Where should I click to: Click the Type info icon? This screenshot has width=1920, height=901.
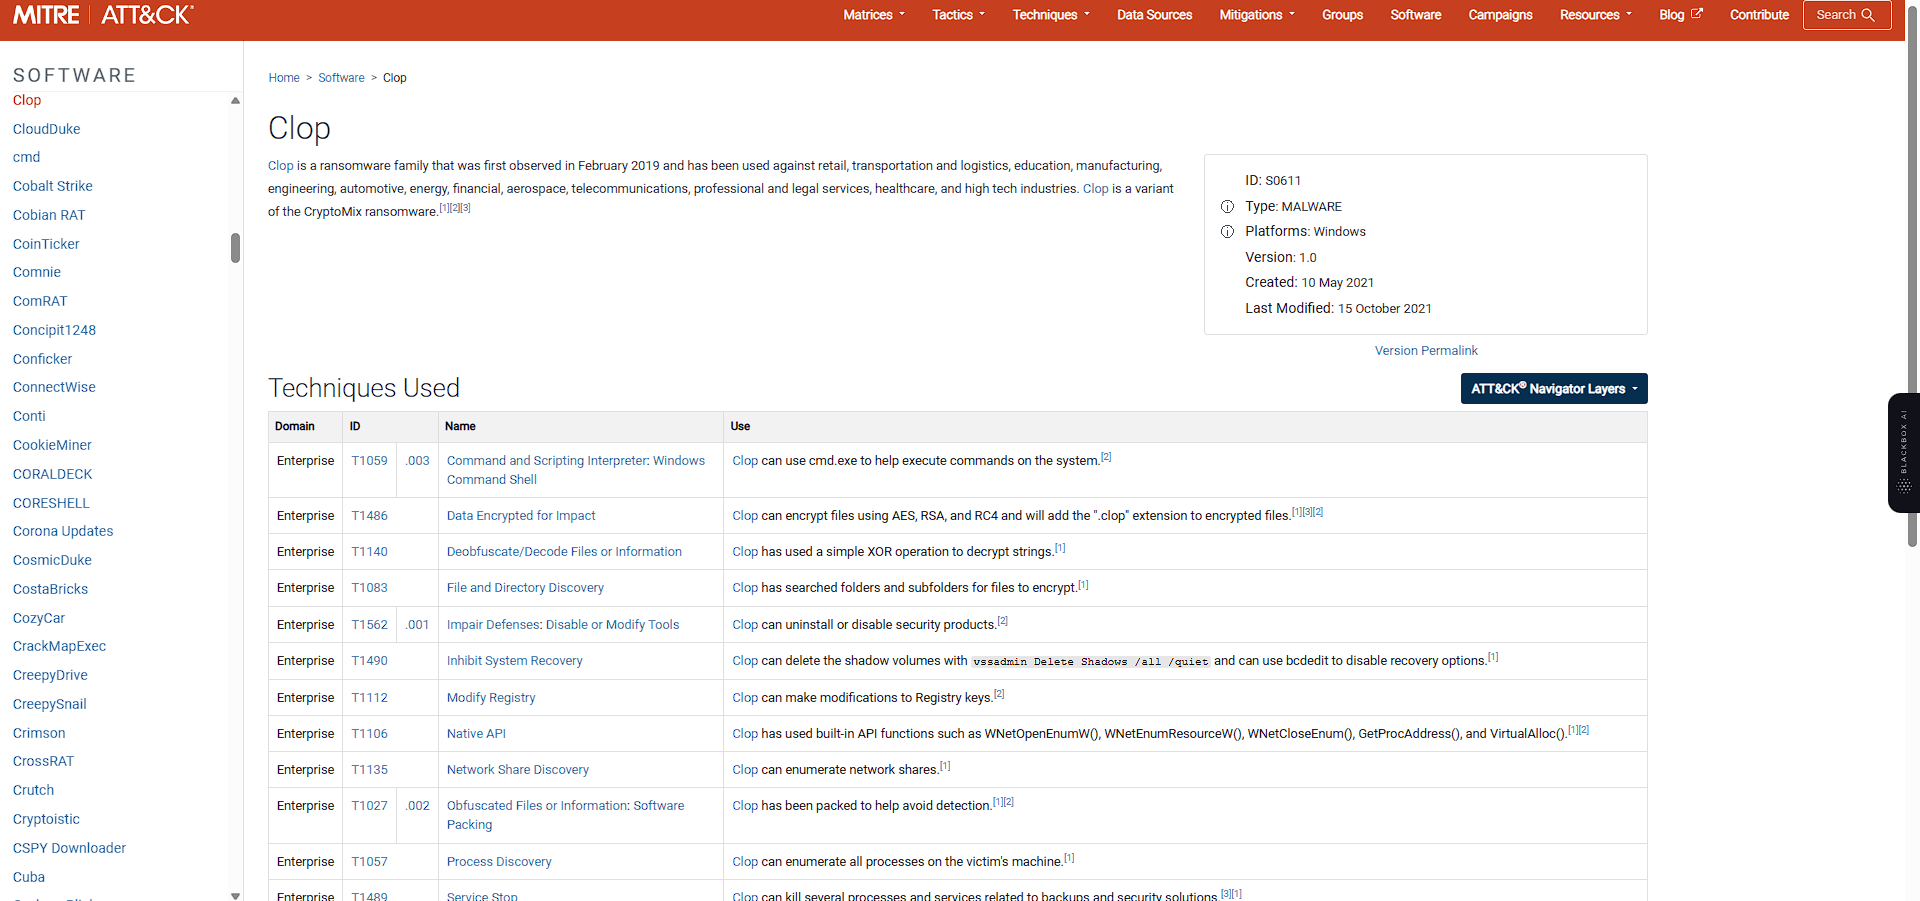coord(1227,207)
